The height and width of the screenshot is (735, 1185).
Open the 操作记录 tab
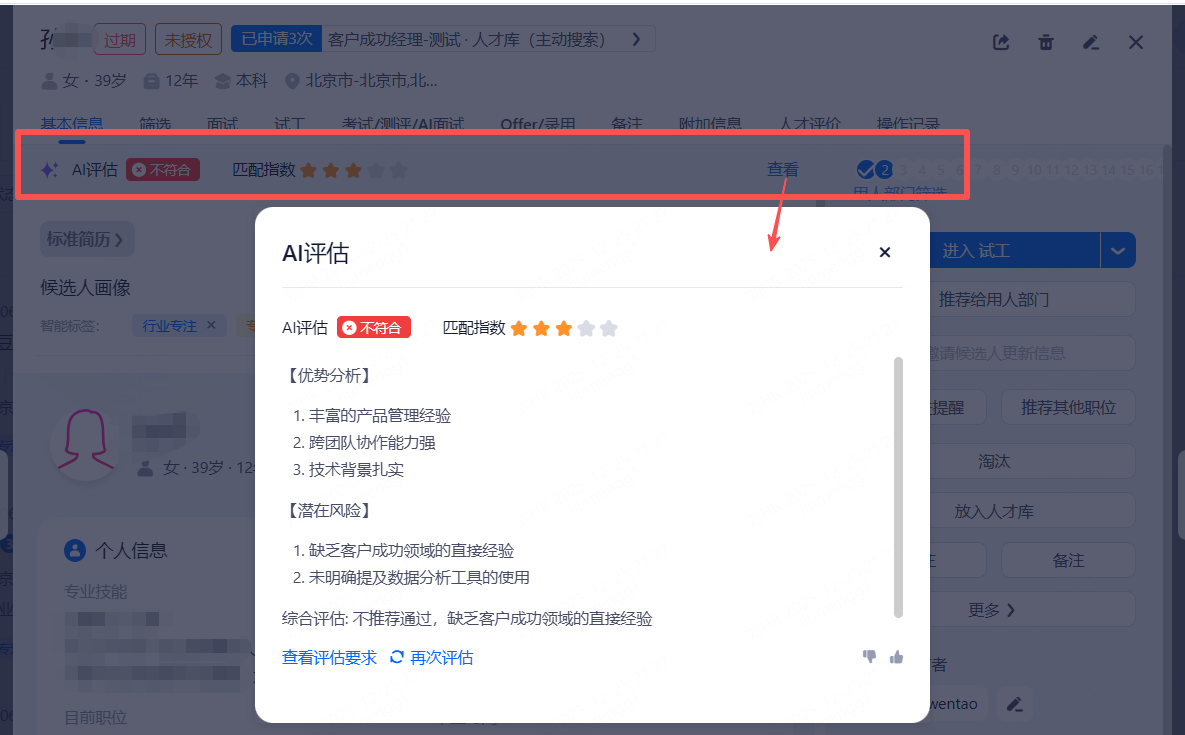908,124
